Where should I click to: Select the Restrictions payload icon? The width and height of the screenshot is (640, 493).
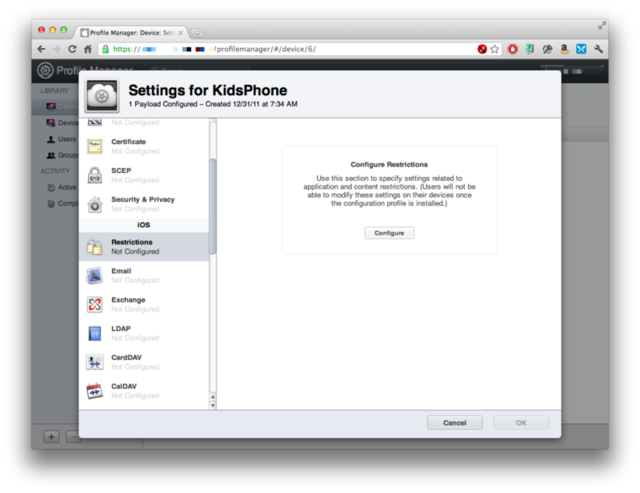click(95, 247)
